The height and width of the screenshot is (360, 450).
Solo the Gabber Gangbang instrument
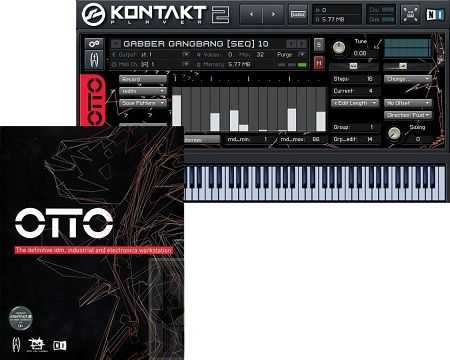point(319,44)
